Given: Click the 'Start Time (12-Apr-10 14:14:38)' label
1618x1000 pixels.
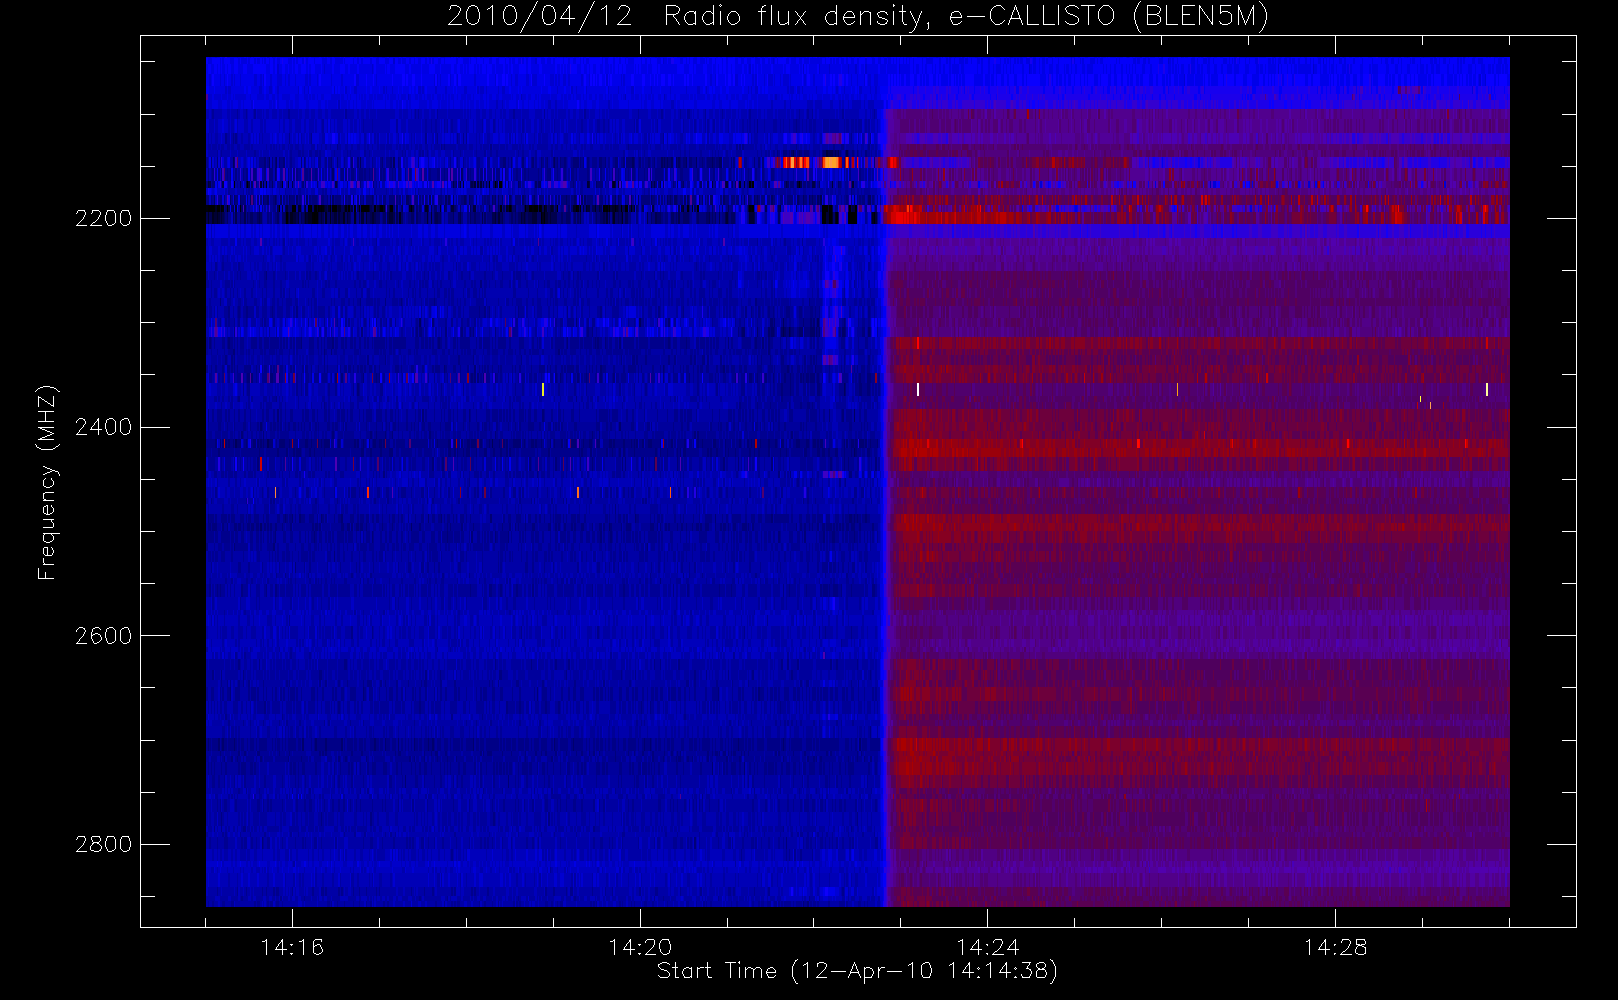Looking at the screenshot, I should click(857, 971).
